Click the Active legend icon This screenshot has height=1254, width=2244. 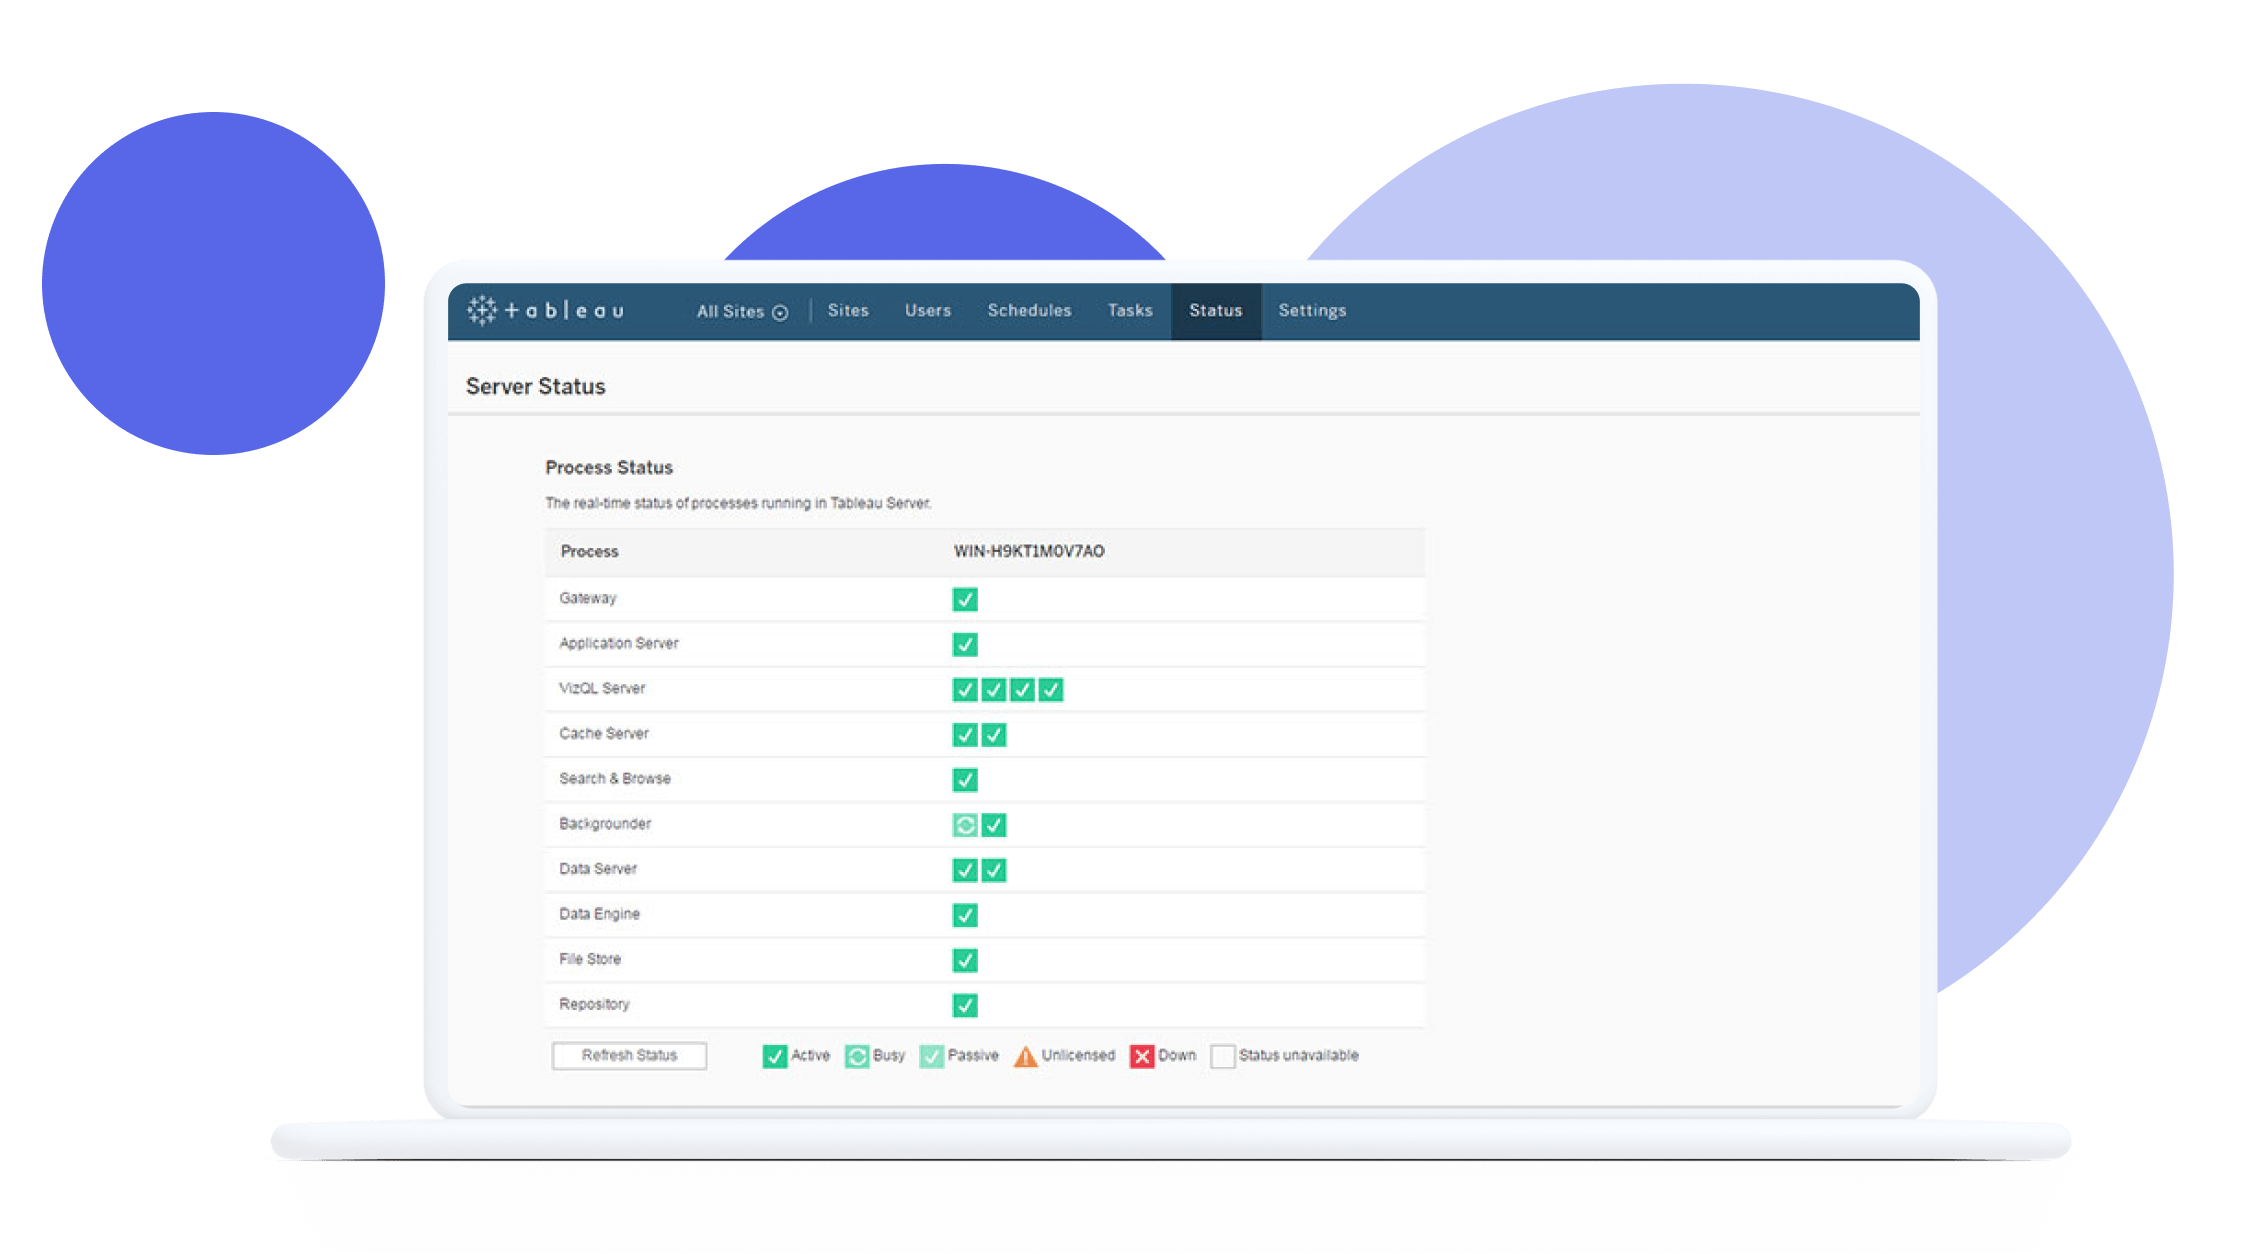(775, 1057)
